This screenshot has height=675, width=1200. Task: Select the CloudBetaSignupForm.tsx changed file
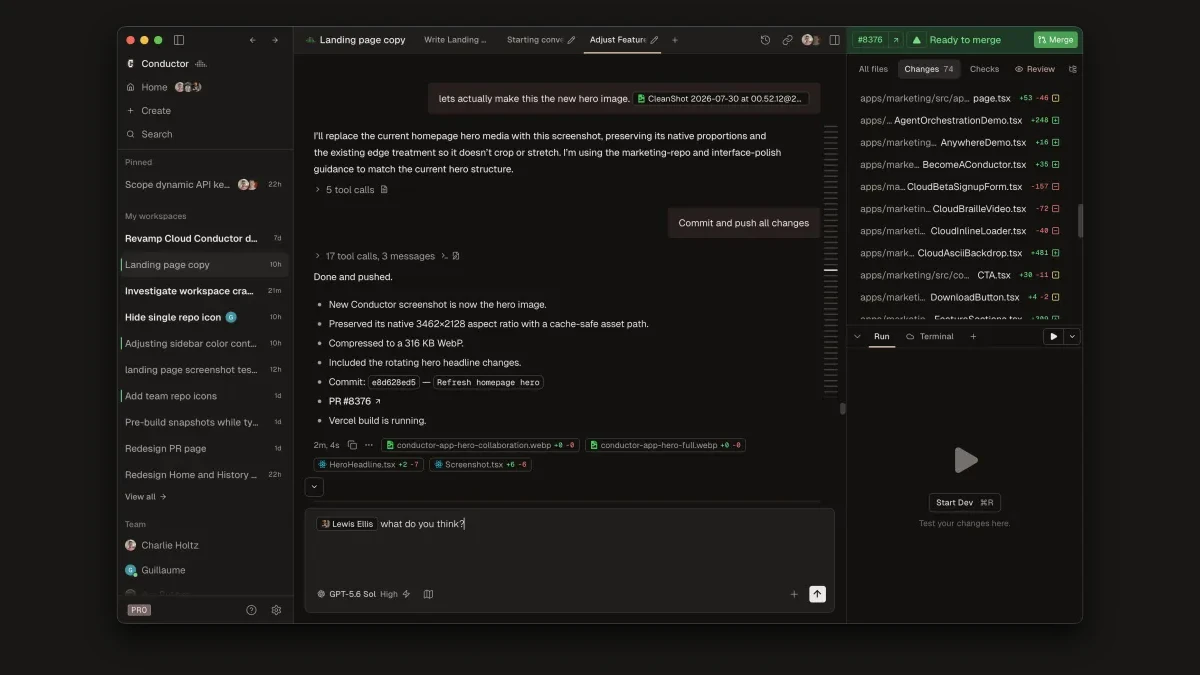pos(961,187)
